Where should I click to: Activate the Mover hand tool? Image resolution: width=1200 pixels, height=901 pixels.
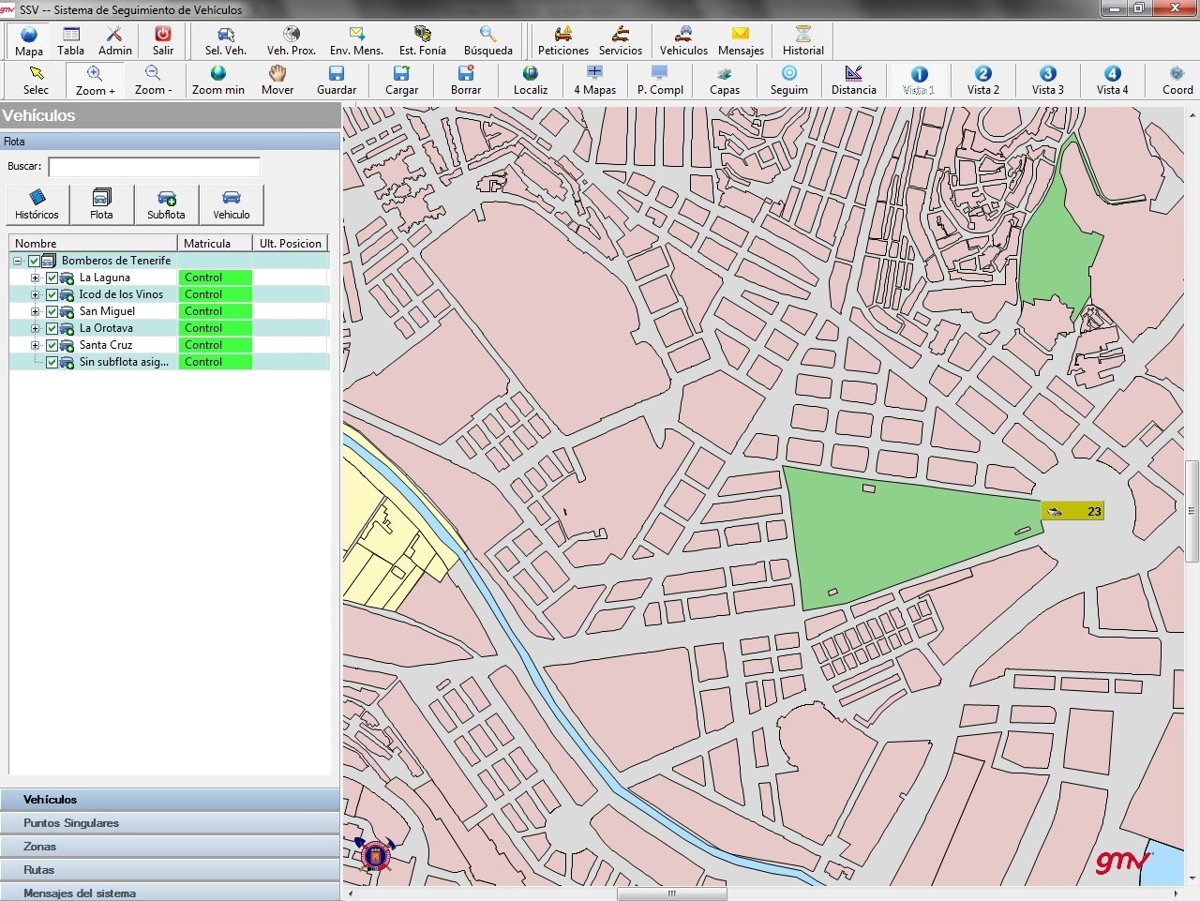click(277, 80)
